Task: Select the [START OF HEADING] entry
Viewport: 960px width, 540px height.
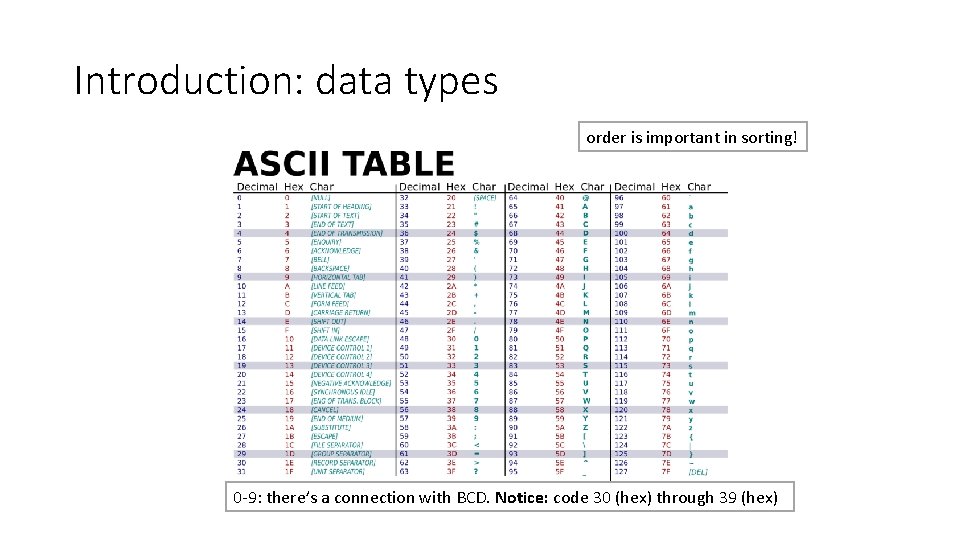Action: pos(340,207)
